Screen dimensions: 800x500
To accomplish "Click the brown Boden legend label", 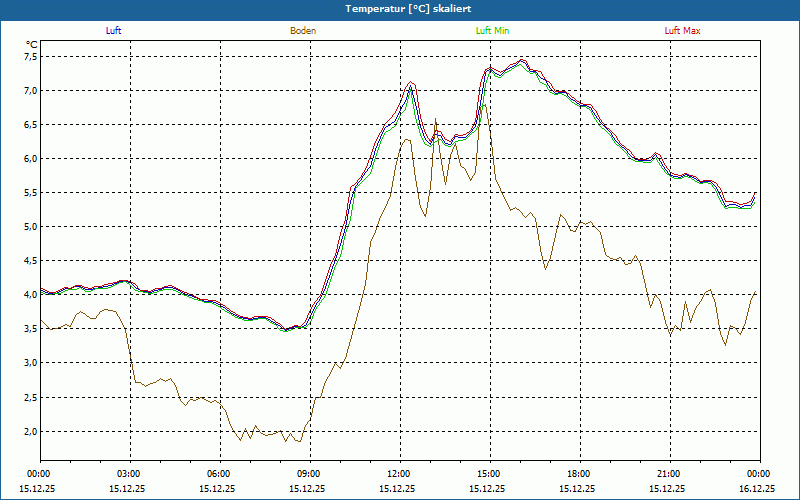I will click(303, 31).
